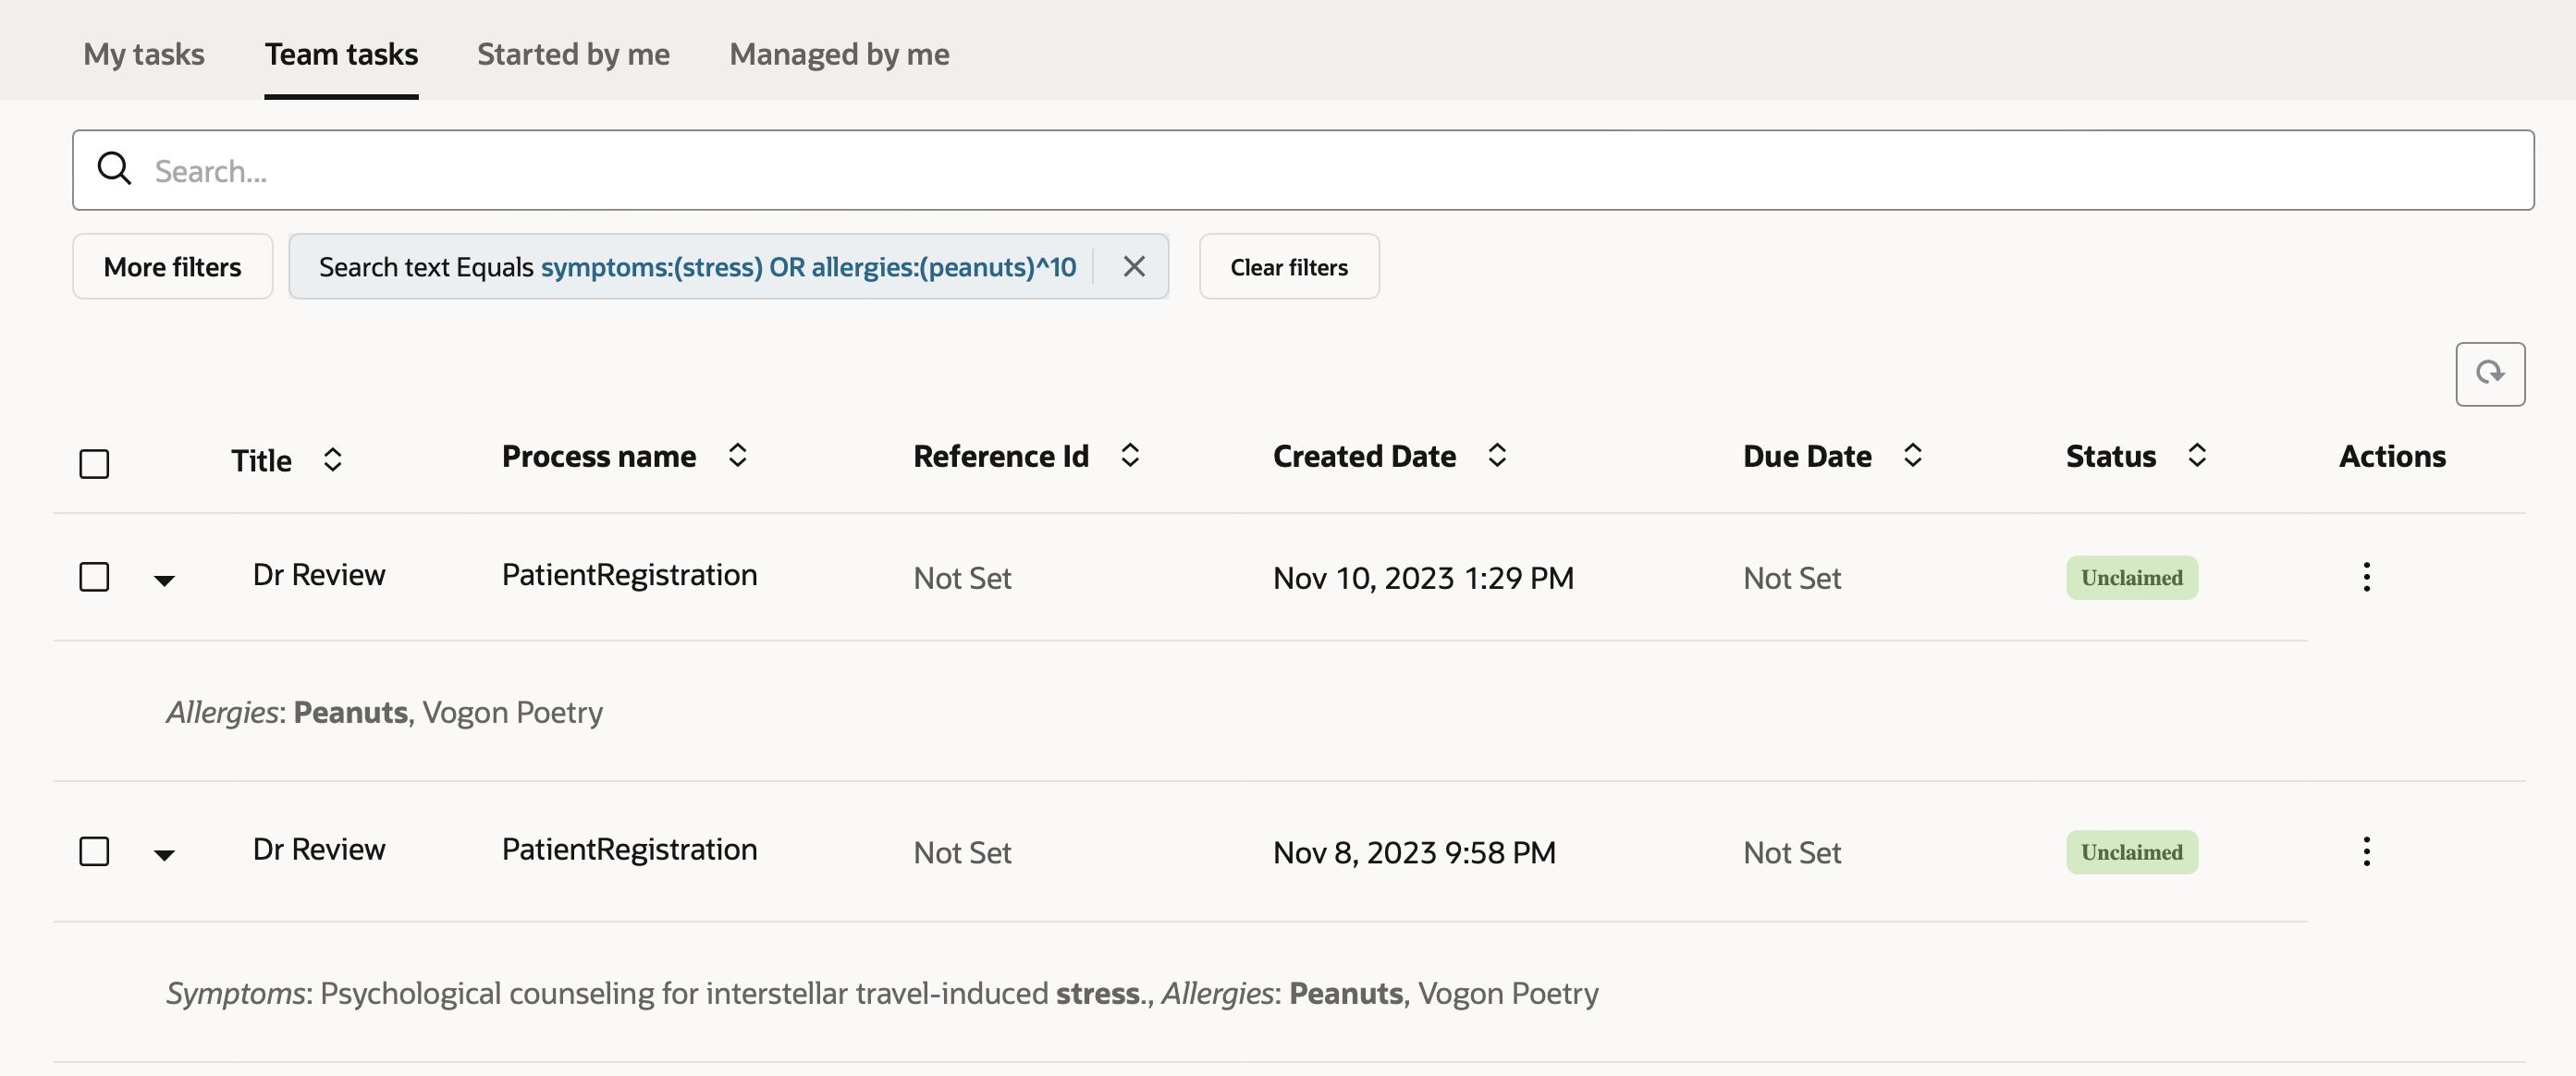
Task: Sort tasks by Process name
Action: [738, 455]
